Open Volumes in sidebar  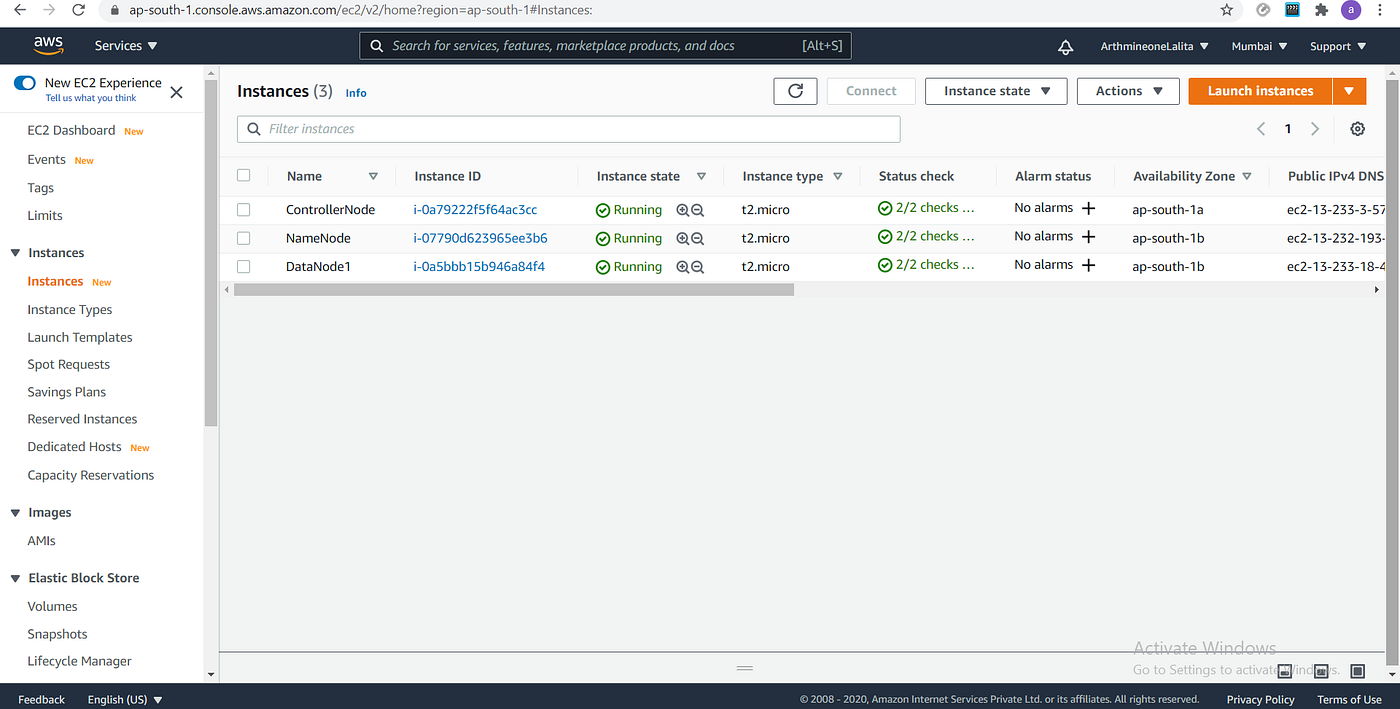(52, 607)
